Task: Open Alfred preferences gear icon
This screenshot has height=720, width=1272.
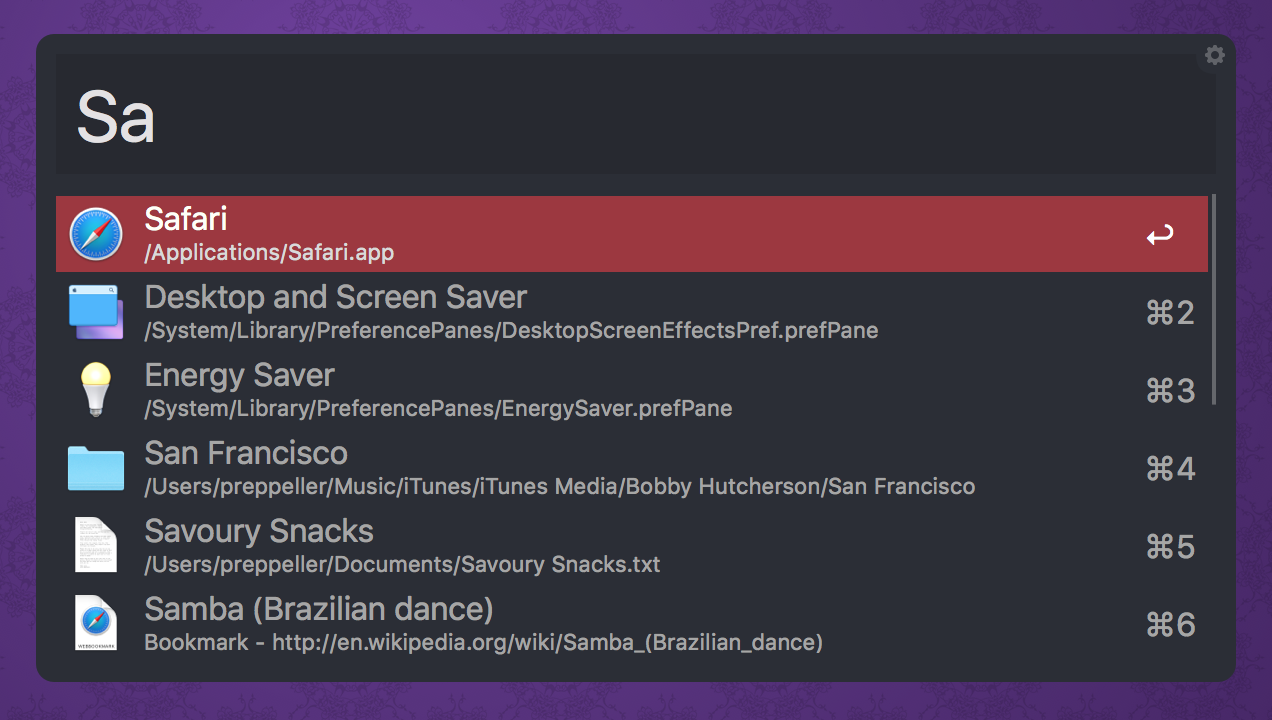Action: point(1215,56)
